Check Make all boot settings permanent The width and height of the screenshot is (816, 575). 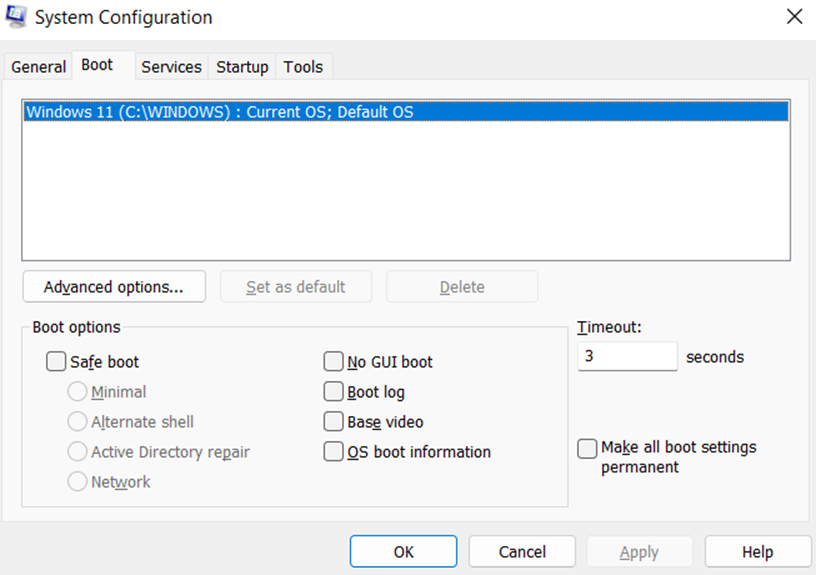(x=588, y=448)
